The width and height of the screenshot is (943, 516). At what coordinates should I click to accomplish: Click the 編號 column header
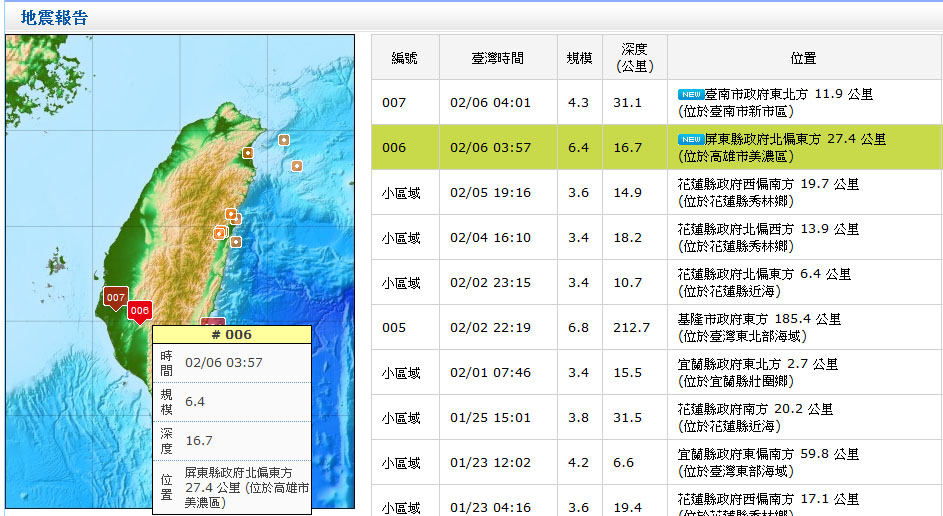tap(405, 59)
